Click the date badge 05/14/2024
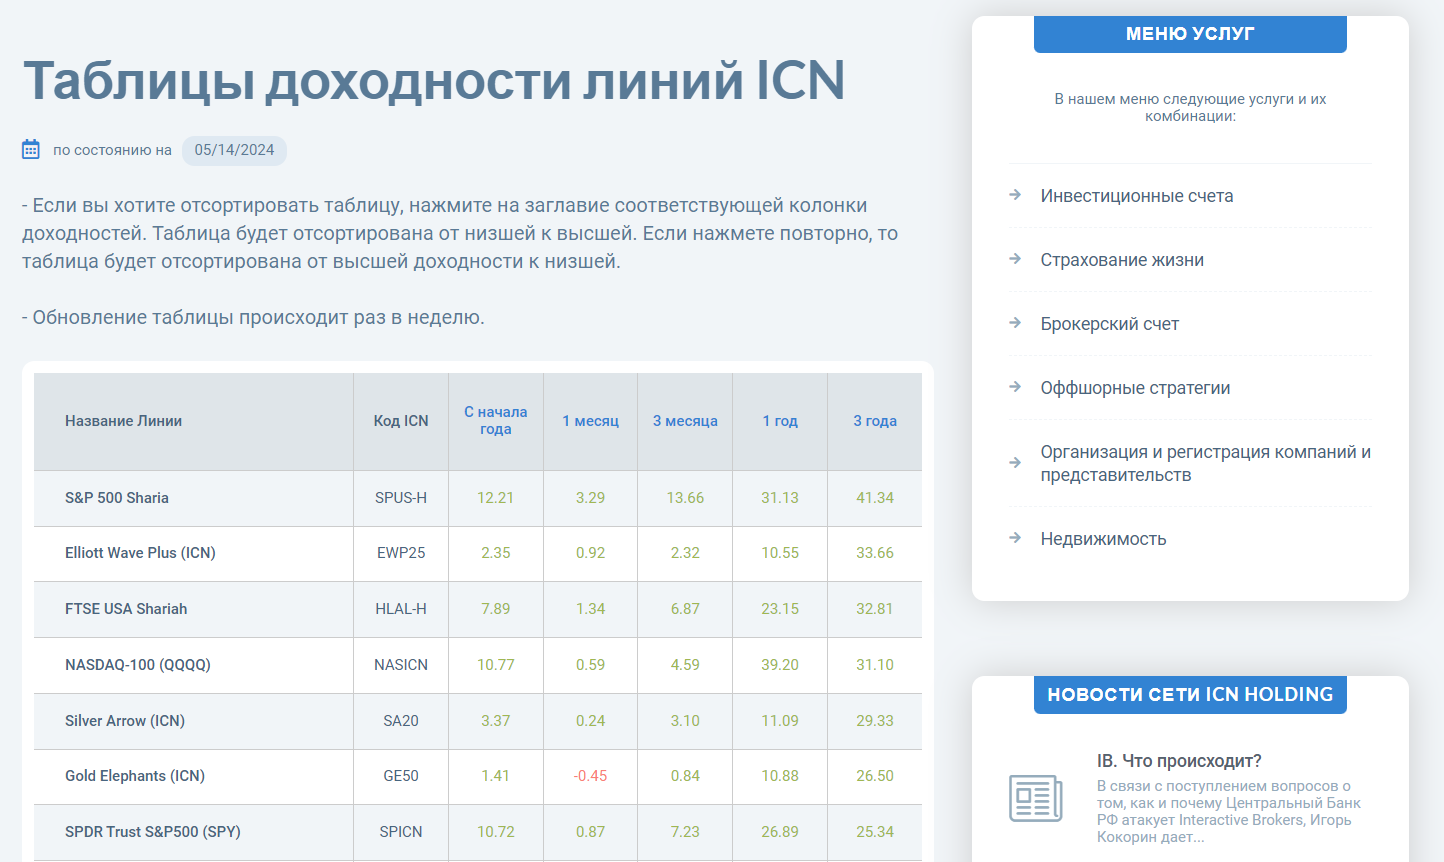This screenshot has width=1444, height=862. pyautogui.click(x=234, y=150)
